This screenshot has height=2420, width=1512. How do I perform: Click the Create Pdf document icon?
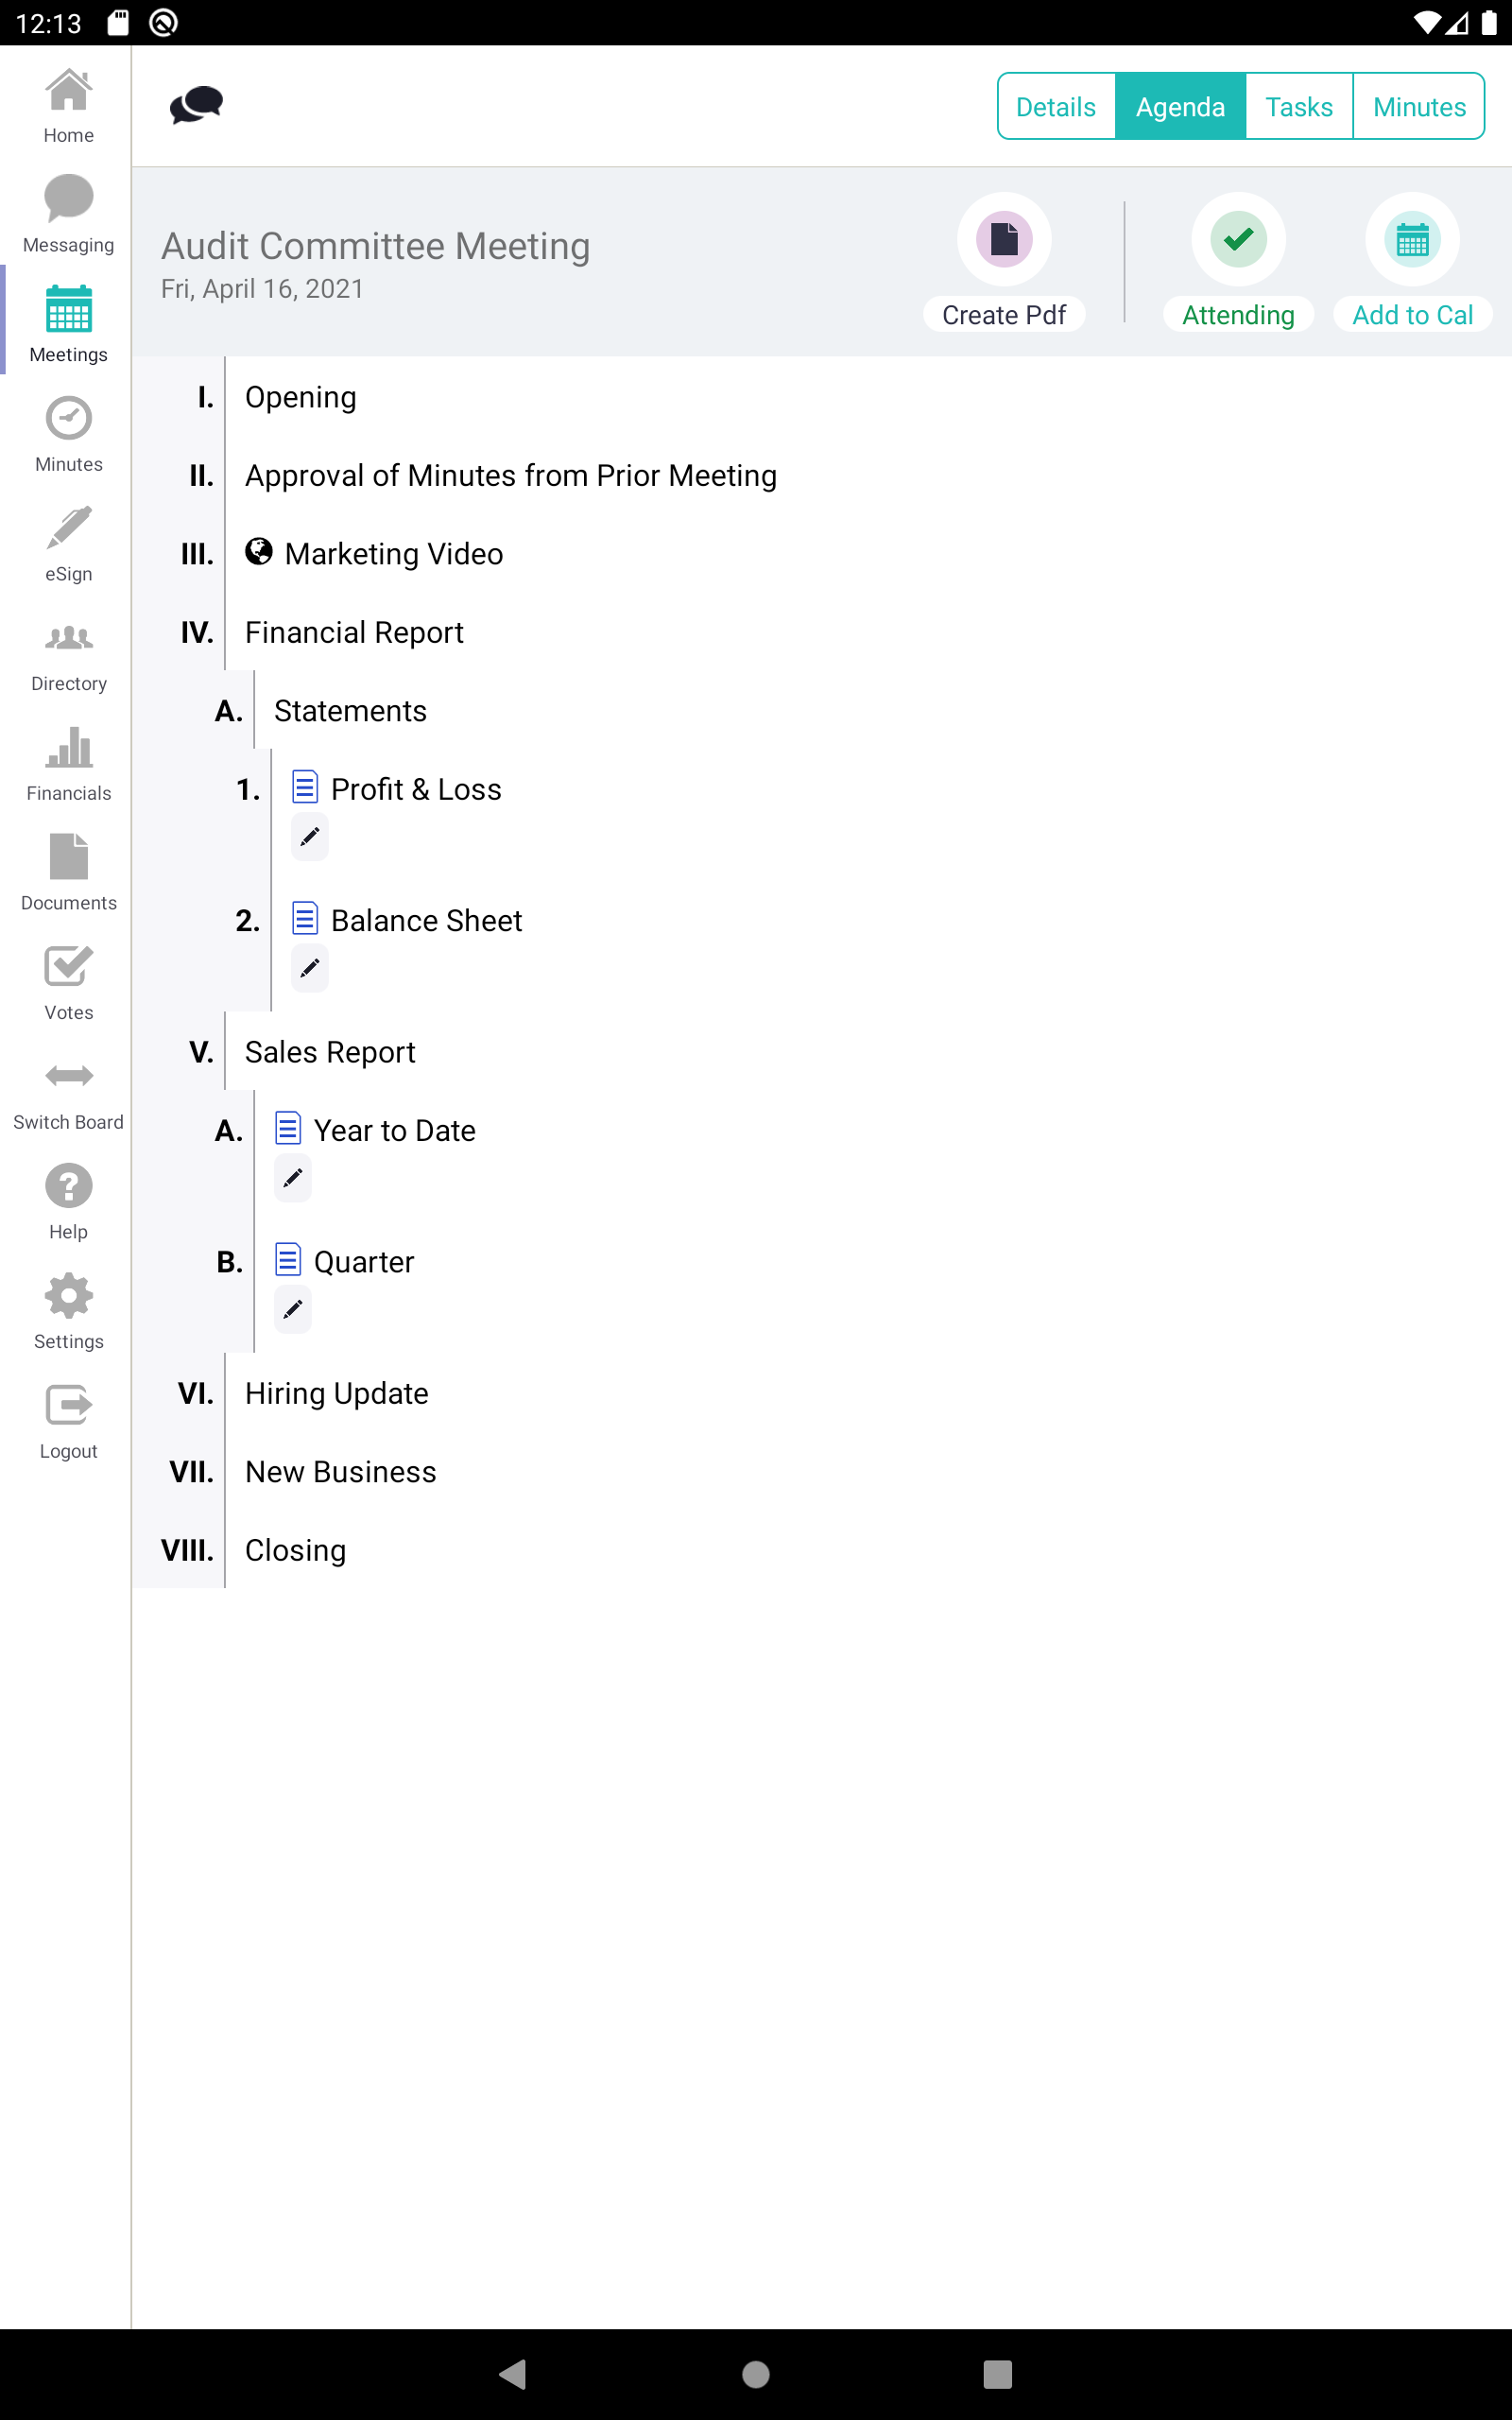(1004, 240)
